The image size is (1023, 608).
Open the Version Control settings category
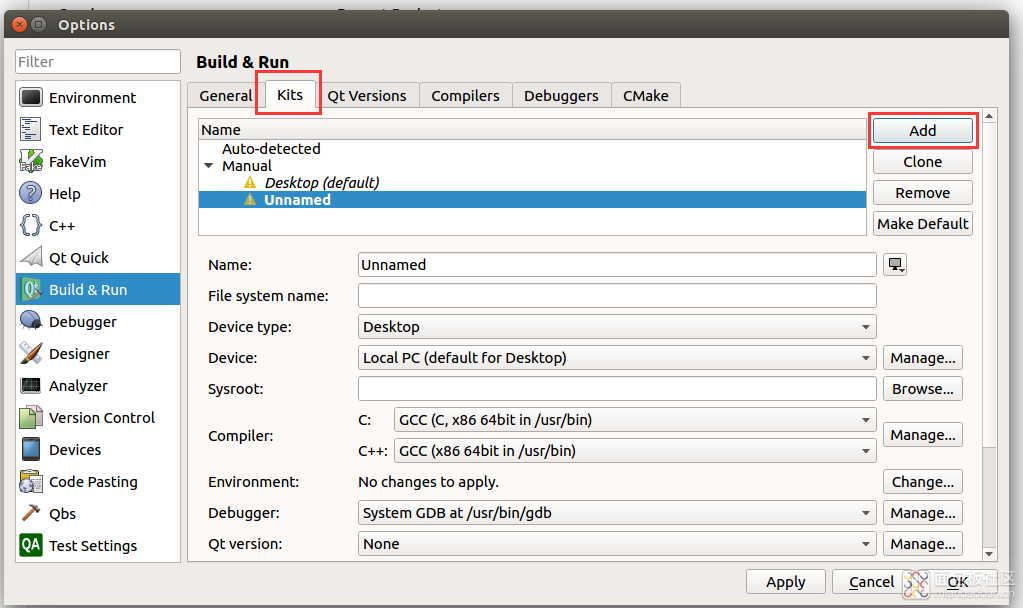pyautogui.click(x=98, y=418)
